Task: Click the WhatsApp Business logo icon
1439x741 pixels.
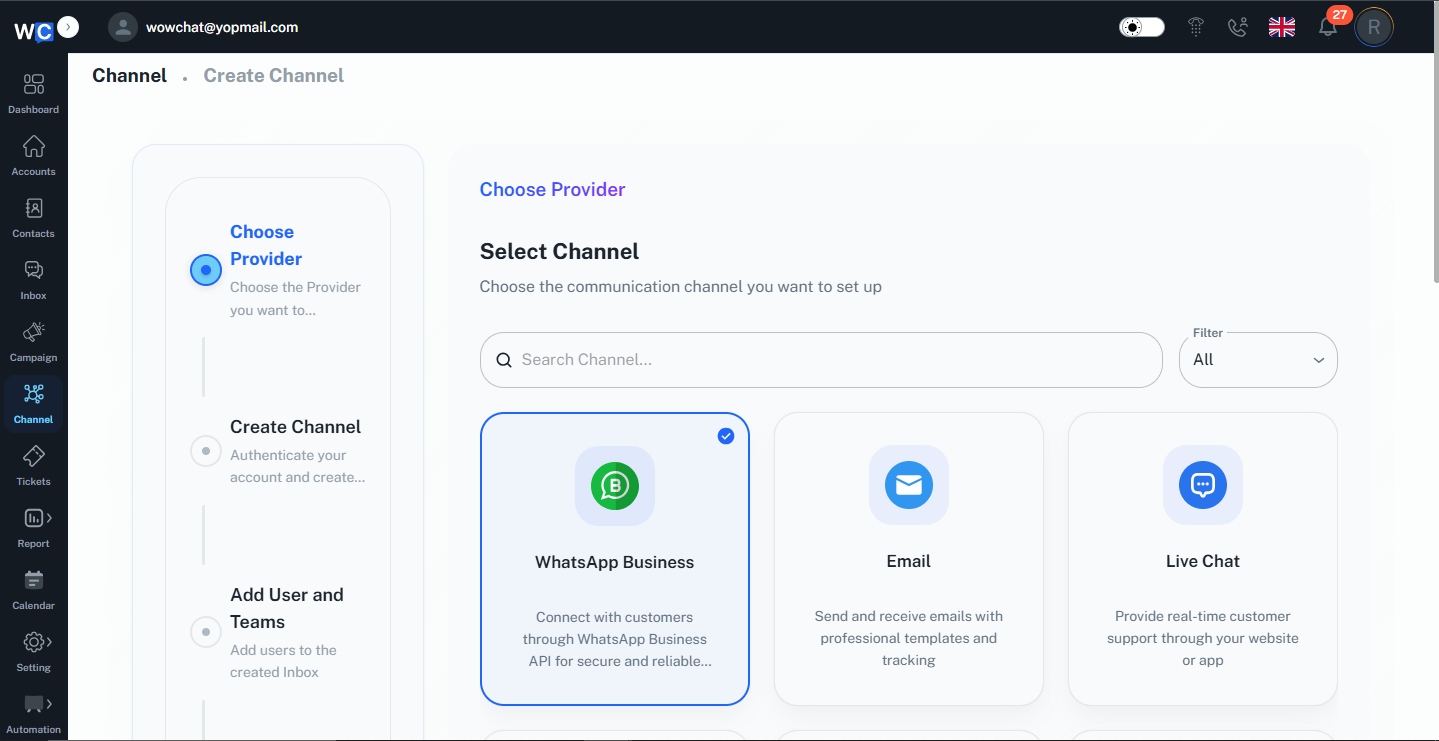Action: pos(615,486)
